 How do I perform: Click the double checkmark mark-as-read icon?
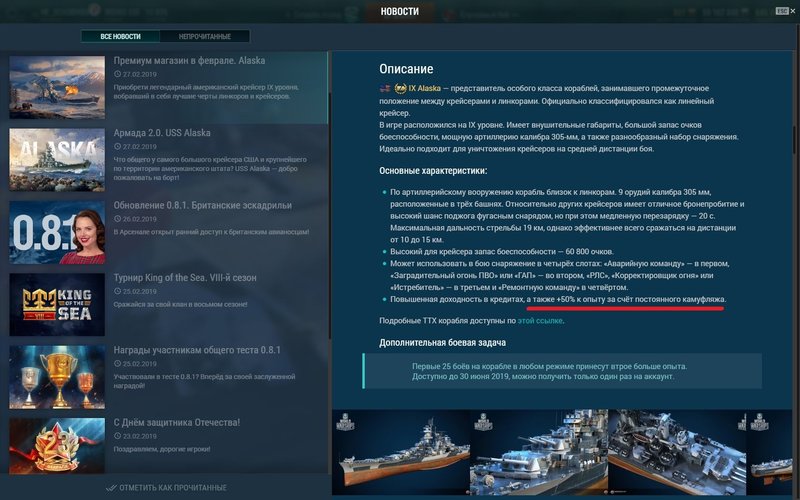[111, 488]
